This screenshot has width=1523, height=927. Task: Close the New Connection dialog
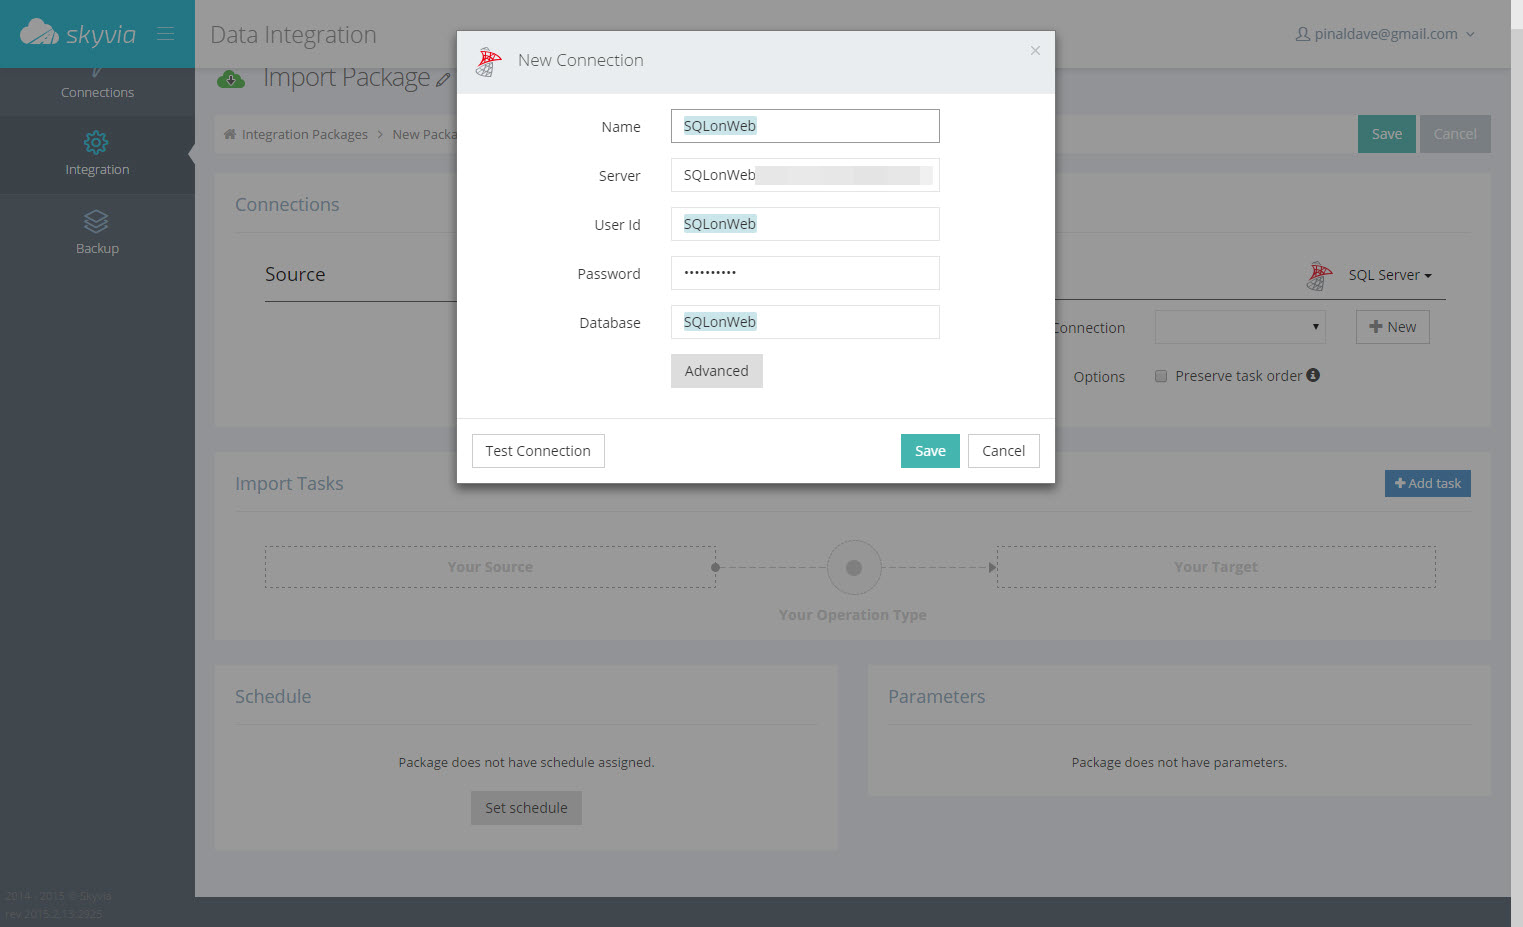(x=1035, y=50)
